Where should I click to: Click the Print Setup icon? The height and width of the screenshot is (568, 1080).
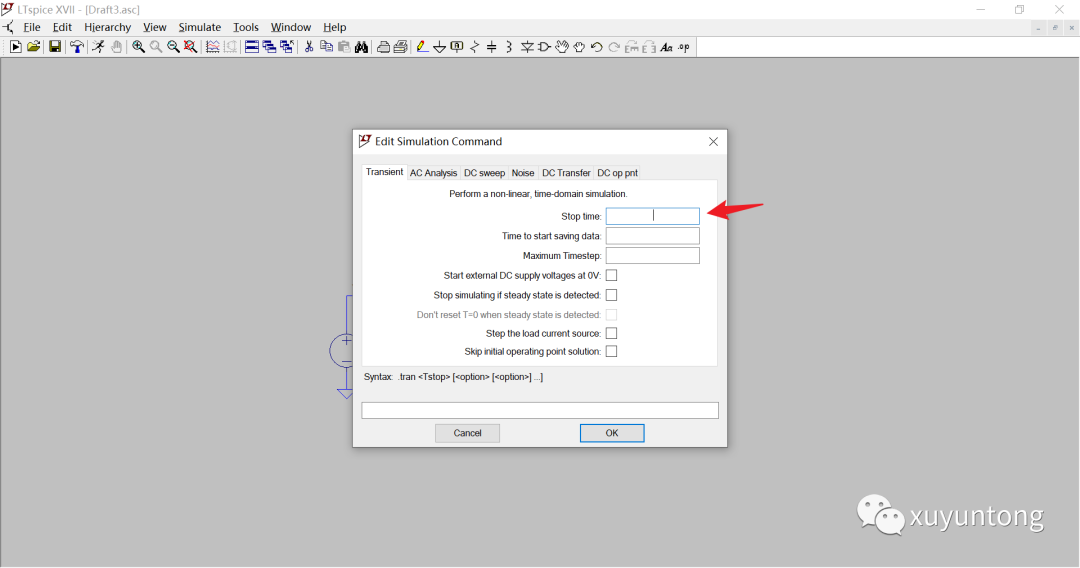pyautogui.click(x=383, y=47)
